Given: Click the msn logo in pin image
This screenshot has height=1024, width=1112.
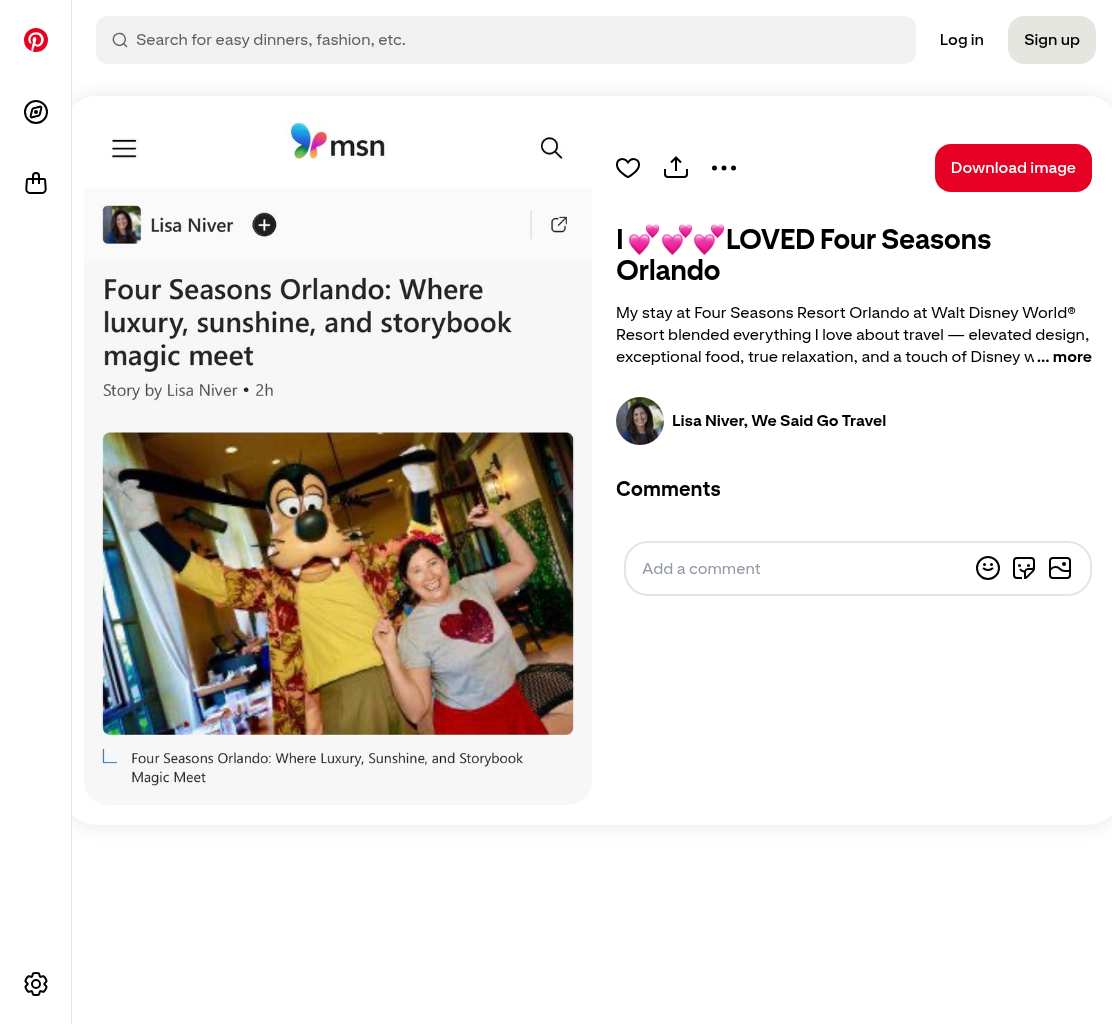Looking at the screenshot, I should click(x=338, y=142).
